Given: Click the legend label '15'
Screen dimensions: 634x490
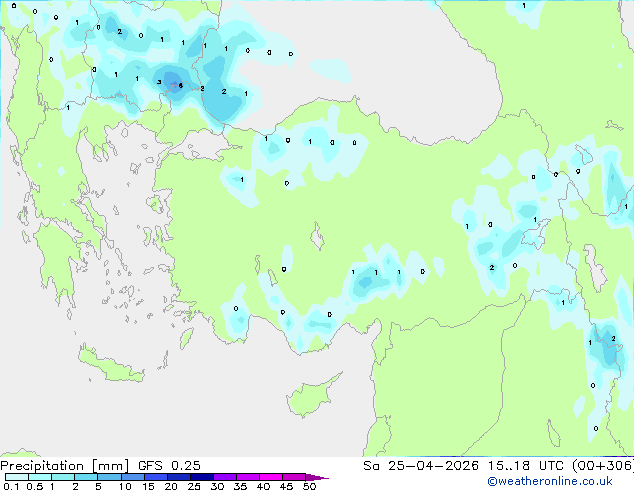Looking at the screenshot, I should (148, 486).
